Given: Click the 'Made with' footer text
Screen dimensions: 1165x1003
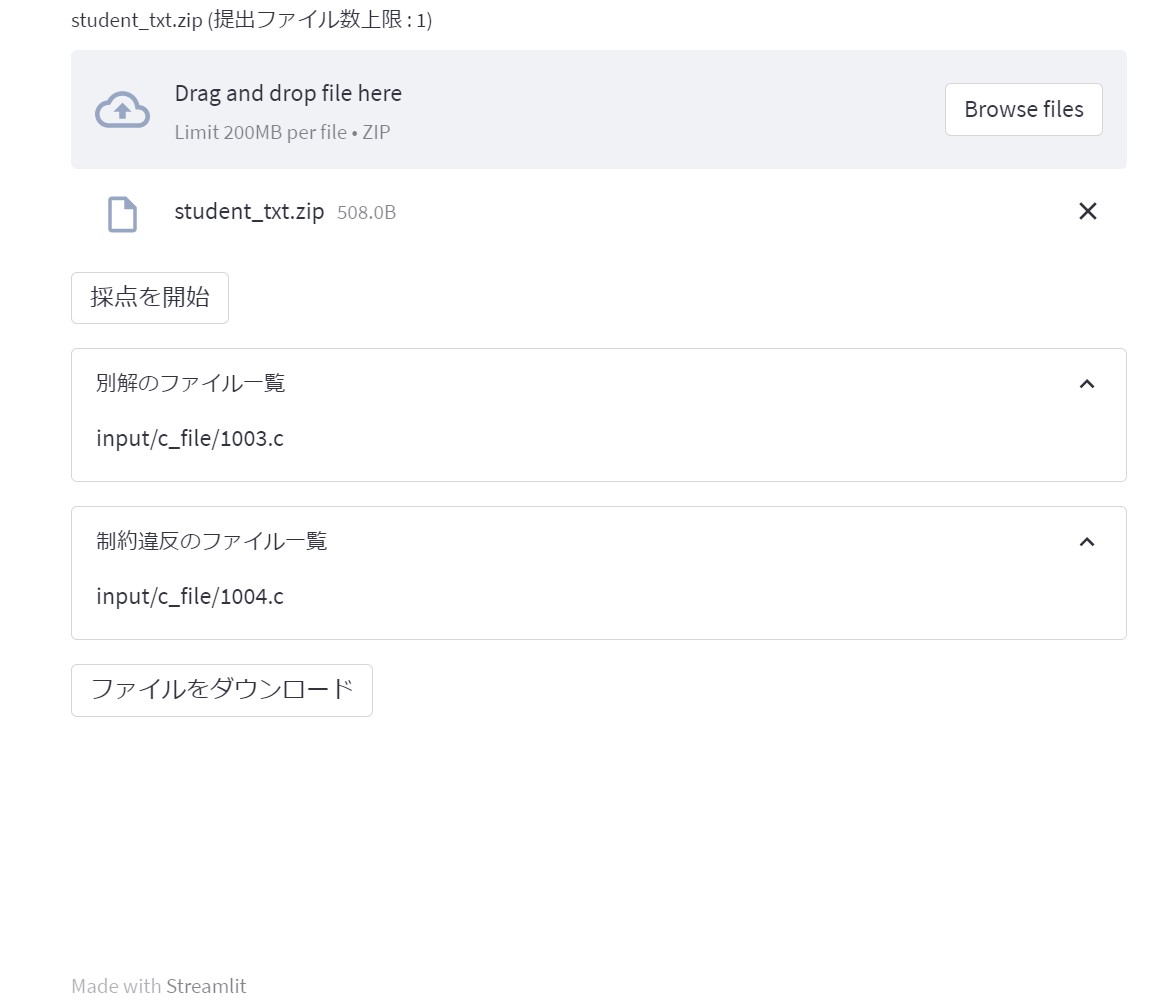Looking at the screenshot, I should coord(115,986).
